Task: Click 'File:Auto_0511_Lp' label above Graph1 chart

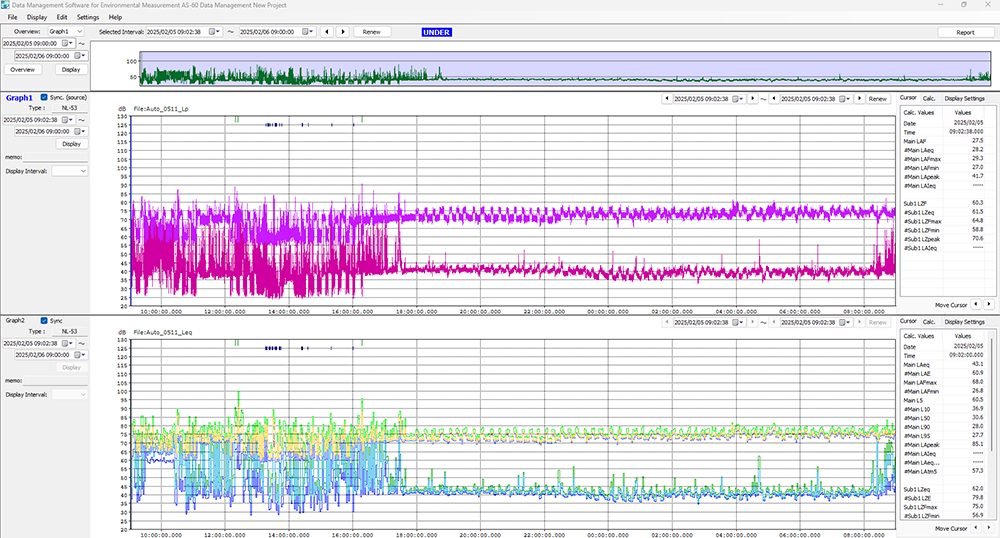Action: [161, 109]
